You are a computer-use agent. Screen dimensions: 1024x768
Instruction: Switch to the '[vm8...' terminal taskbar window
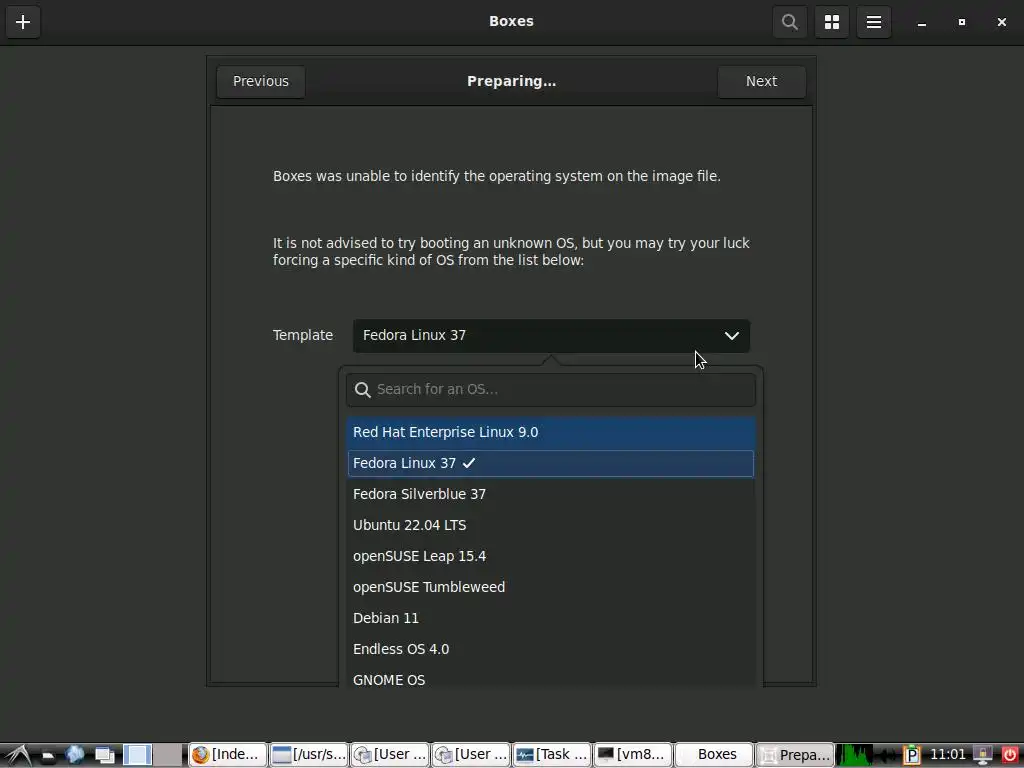[x=633, y=756]
